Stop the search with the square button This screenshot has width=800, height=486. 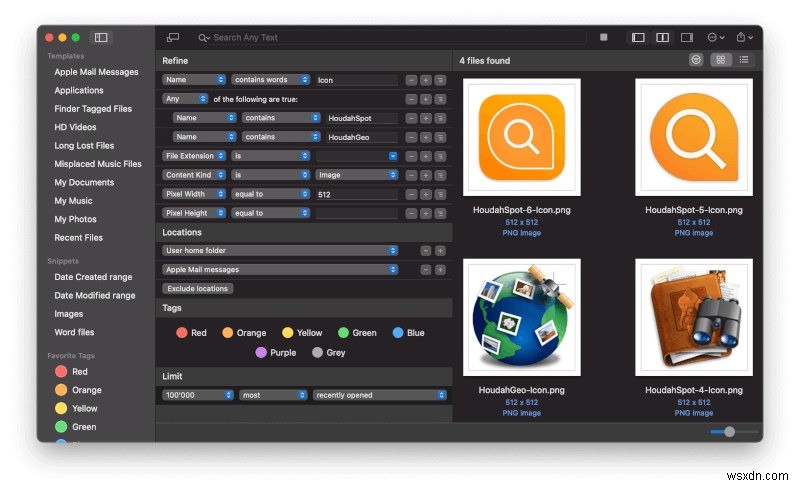click(x=604, y=37)
